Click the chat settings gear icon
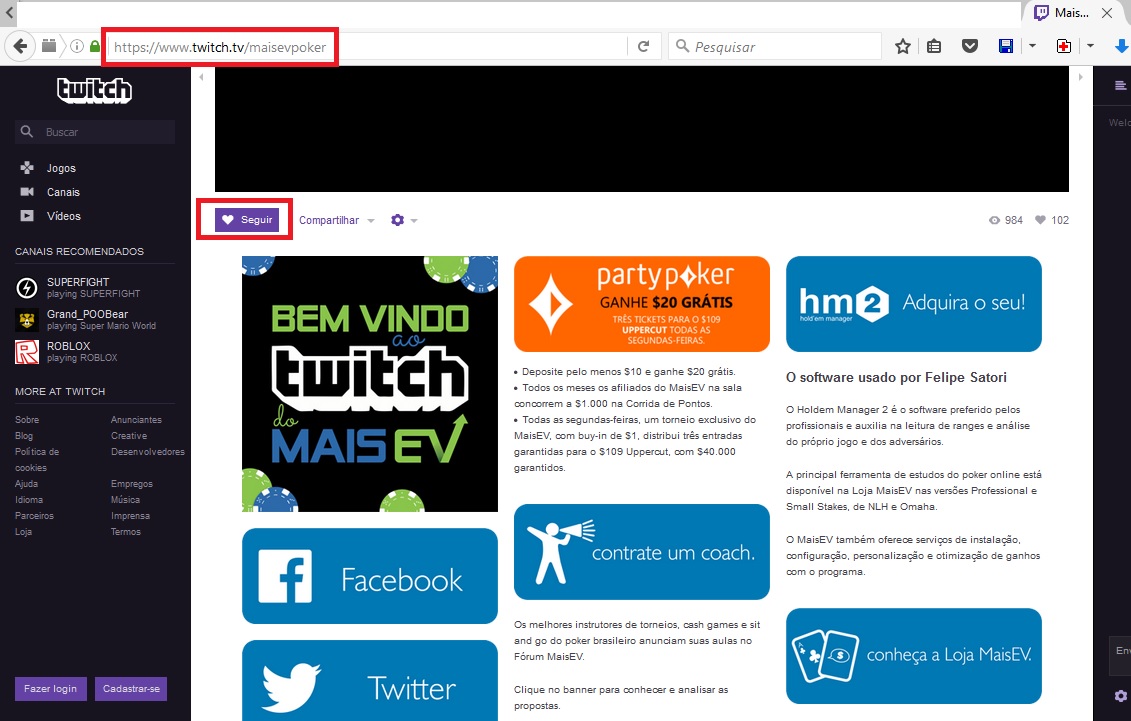This screenshot has height=721, width=1131. [1120, 696]
